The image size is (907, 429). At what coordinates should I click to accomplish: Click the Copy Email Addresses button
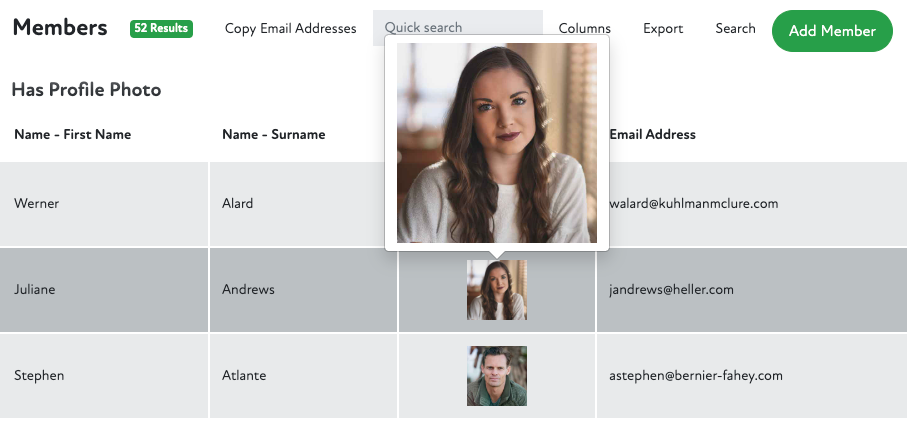(x=290, y=29)
